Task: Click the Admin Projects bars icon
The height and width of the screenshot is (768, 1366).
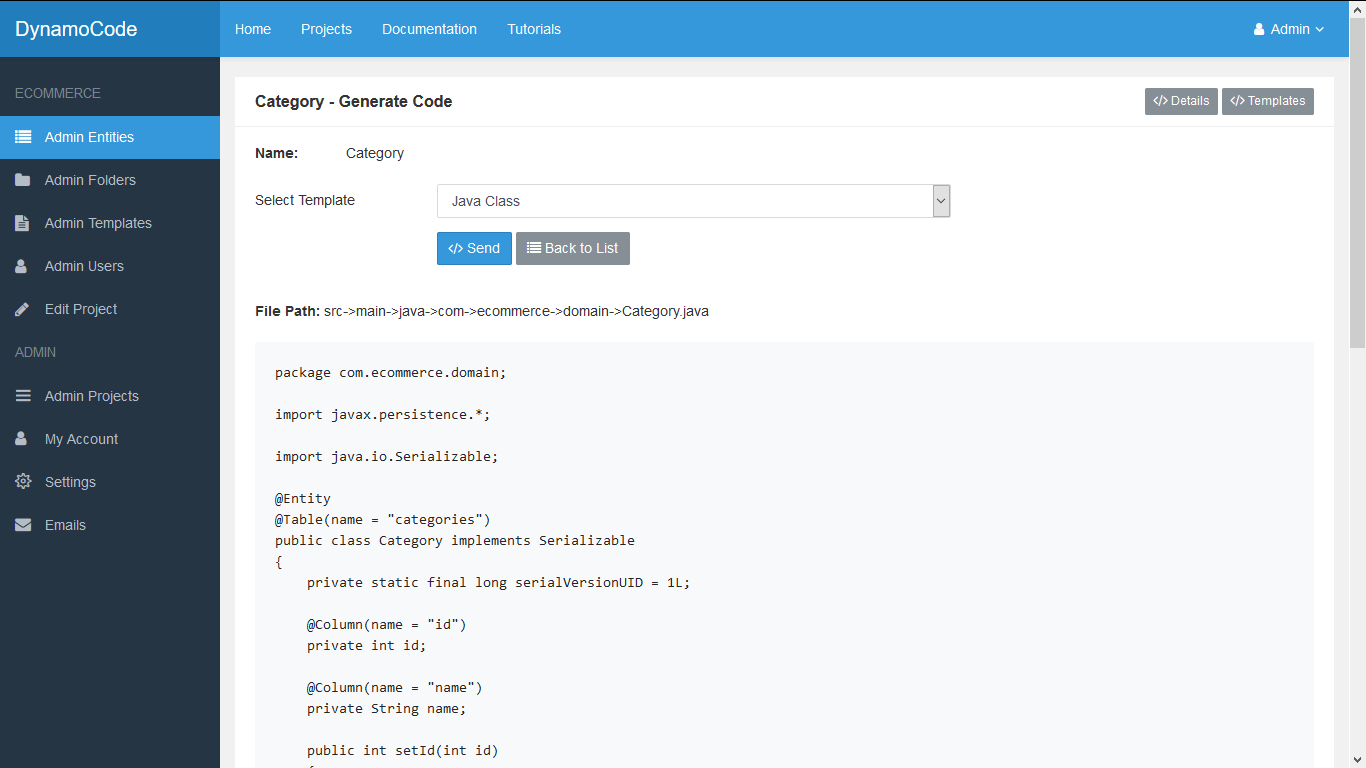Action: (23, 396)
